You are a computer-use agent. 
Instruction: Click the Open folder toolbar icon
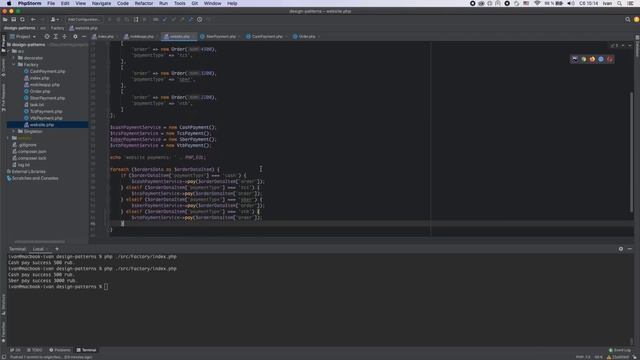pos(5,19)
